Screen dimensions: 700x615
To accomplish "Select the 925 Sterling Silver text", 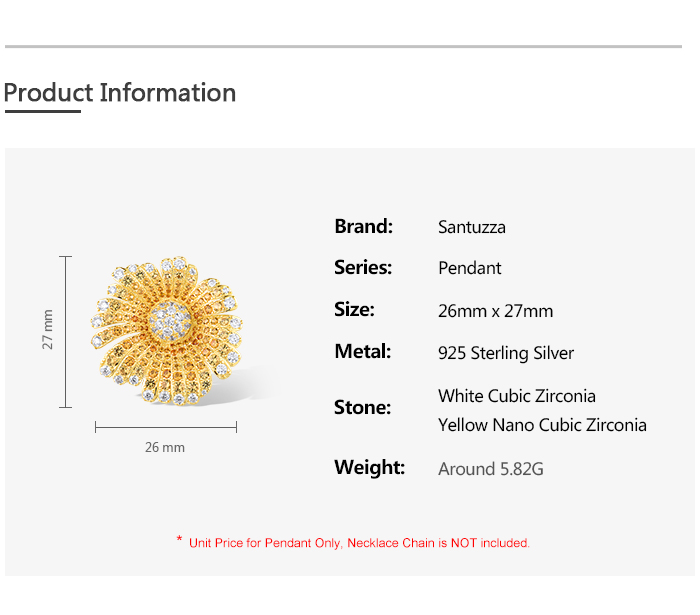I will click(x=506, y=353).
